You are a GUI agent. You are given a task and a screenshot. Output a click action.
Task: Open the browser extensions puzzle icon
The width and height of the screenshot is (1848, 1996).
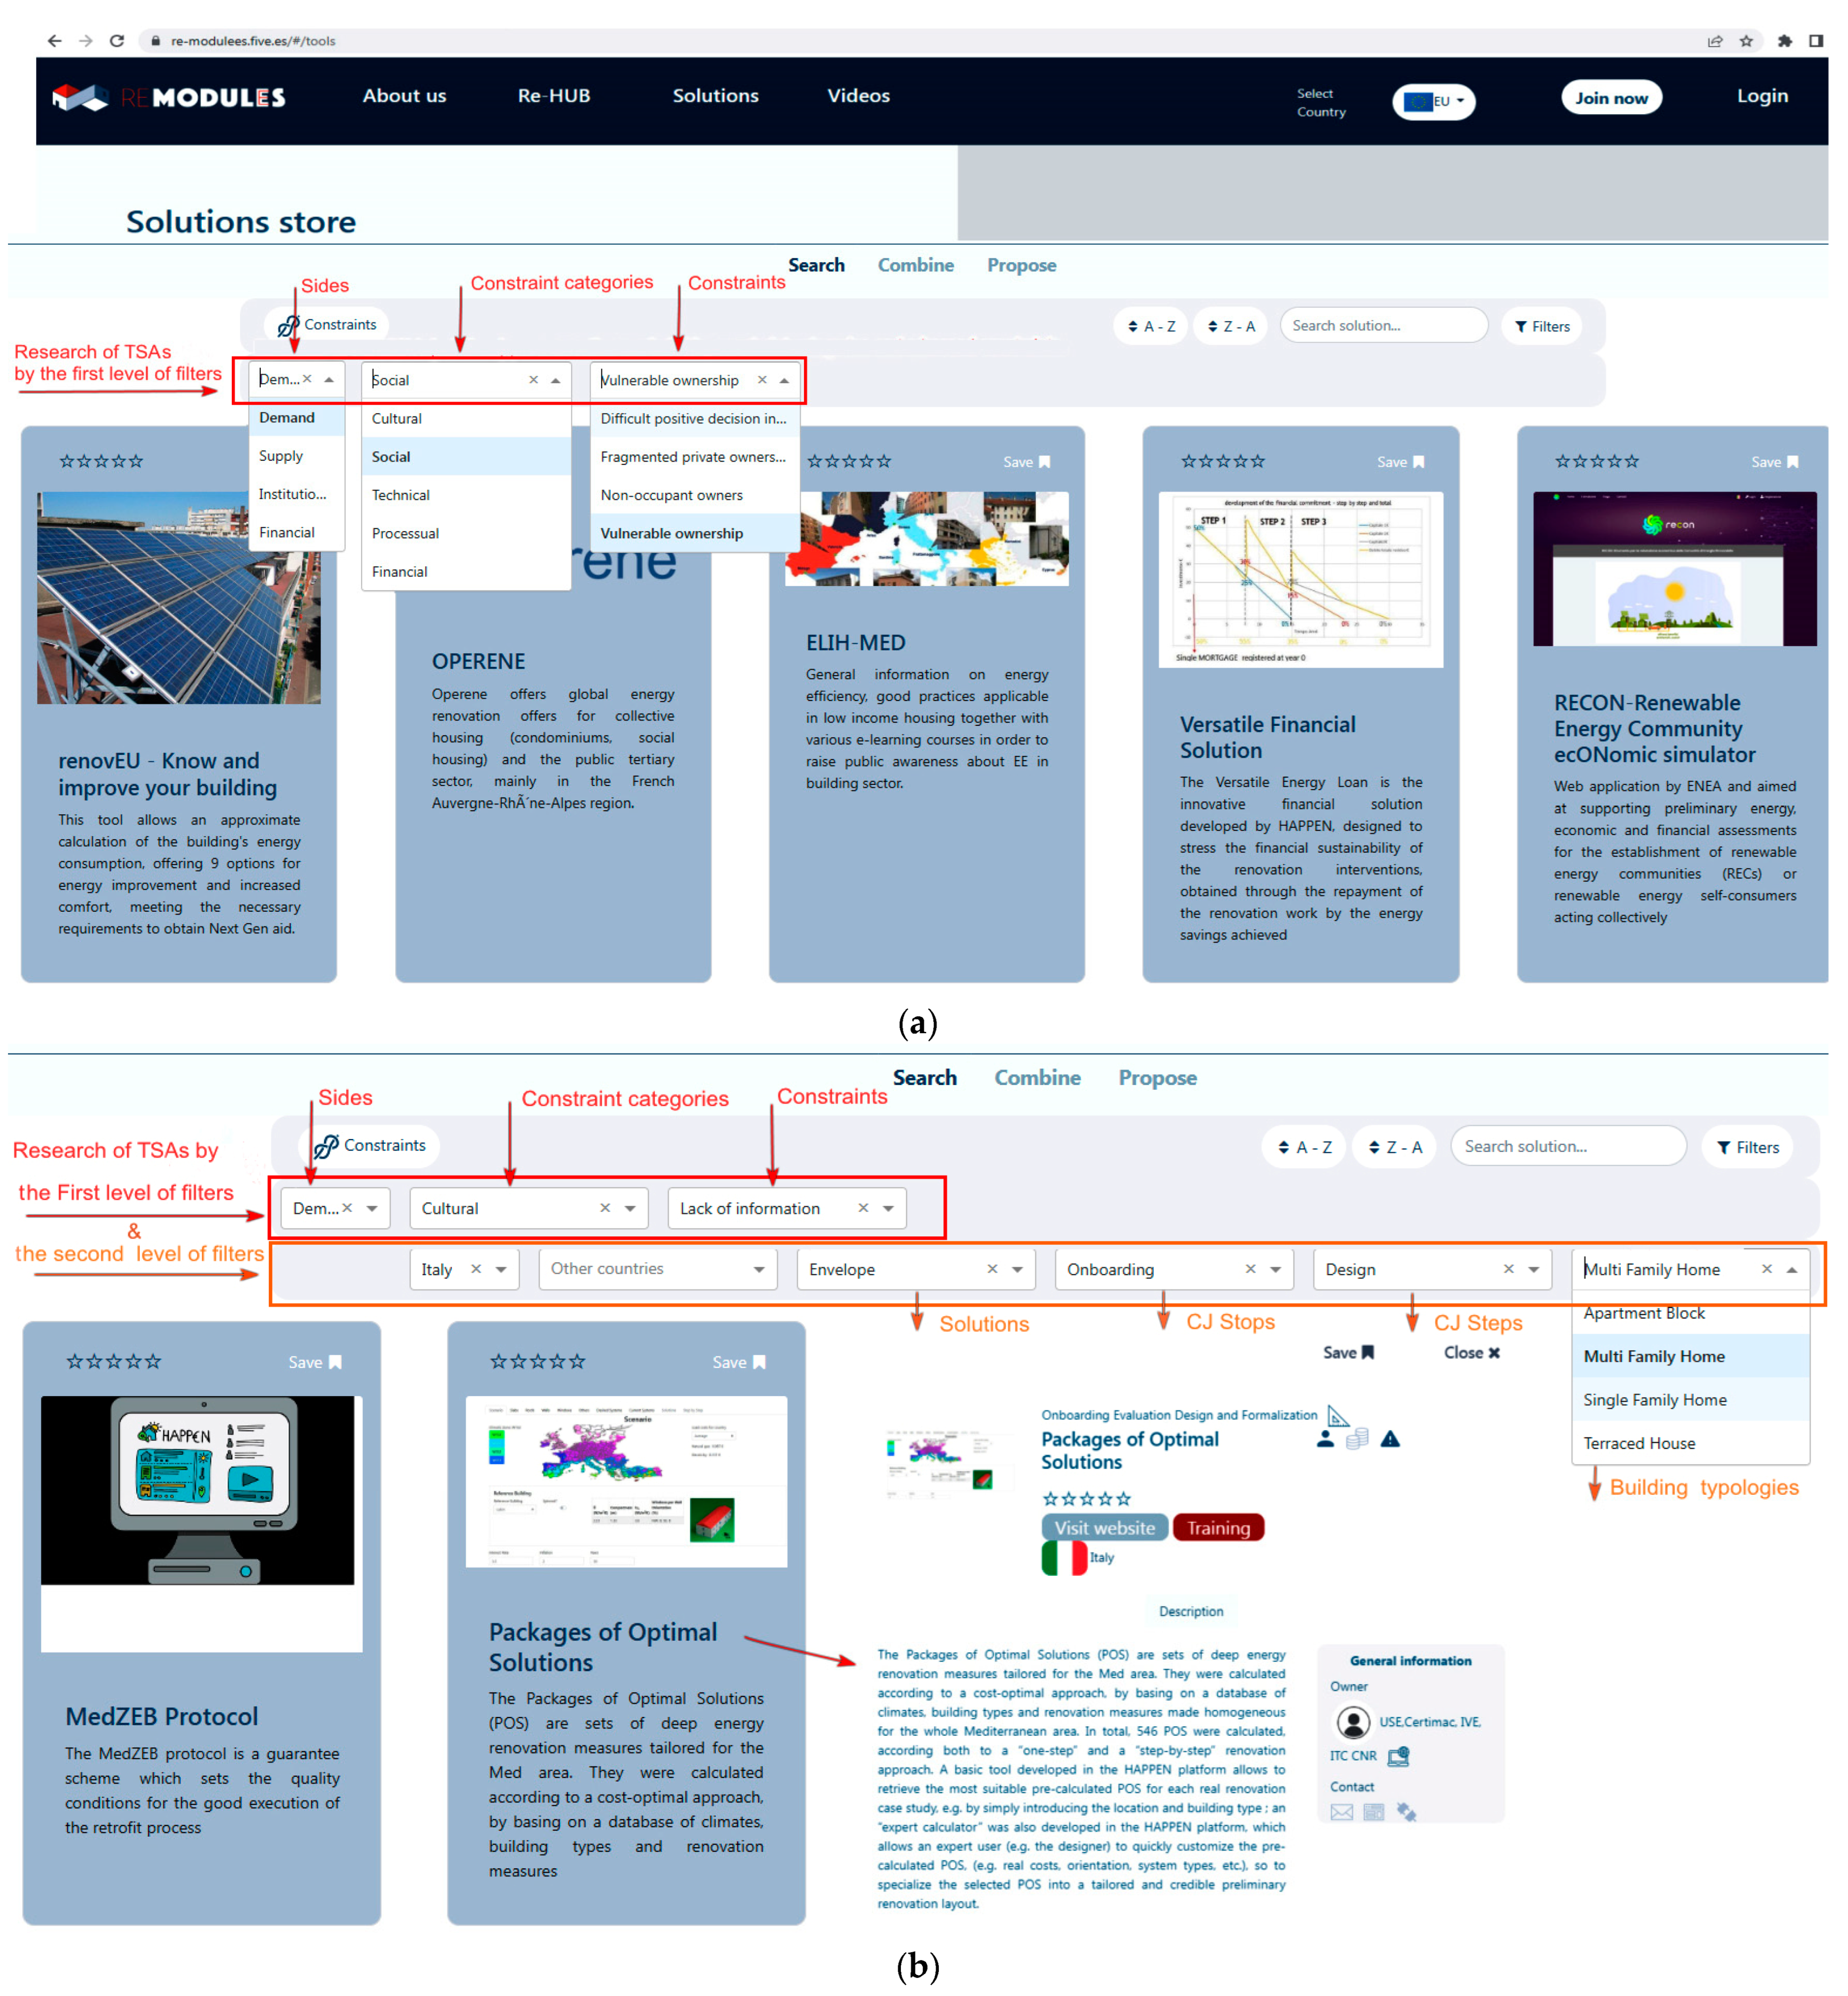[x=1784, y=41]
